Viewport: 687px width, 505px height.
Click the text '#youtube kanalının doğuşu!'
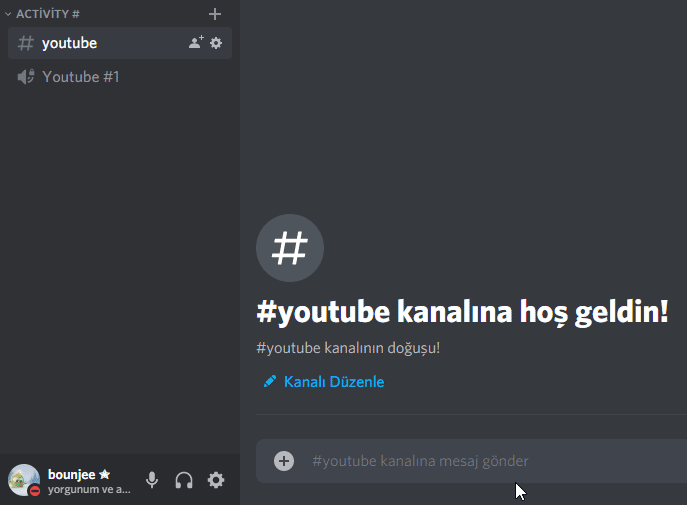[348, 348]
